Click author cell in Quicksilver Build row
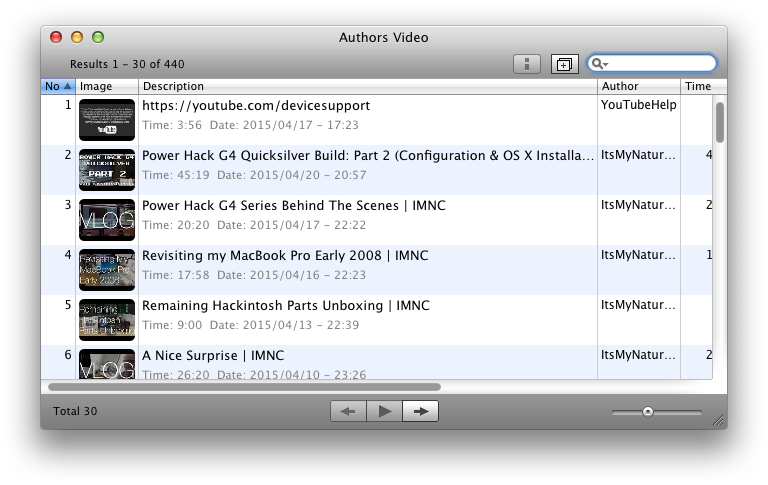Screen dimensions: 768x485 pos(638,155)
